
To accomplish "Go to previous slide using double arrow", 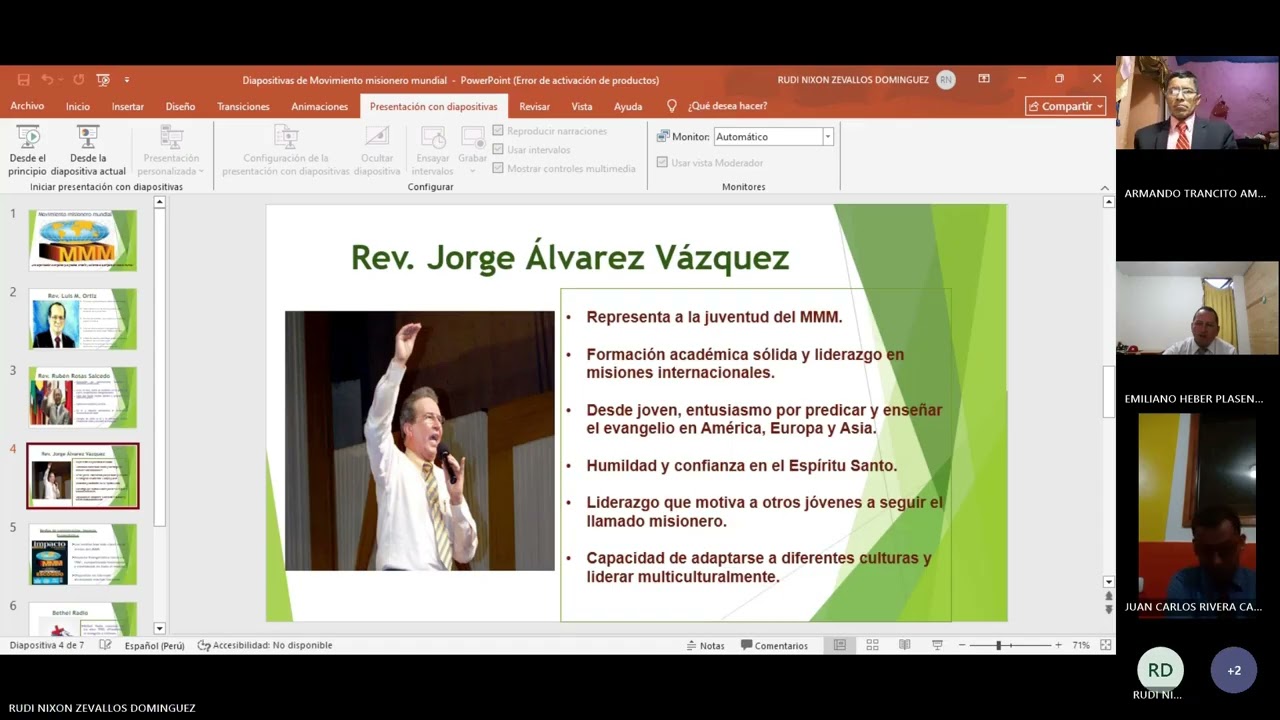I will 1108,596.
